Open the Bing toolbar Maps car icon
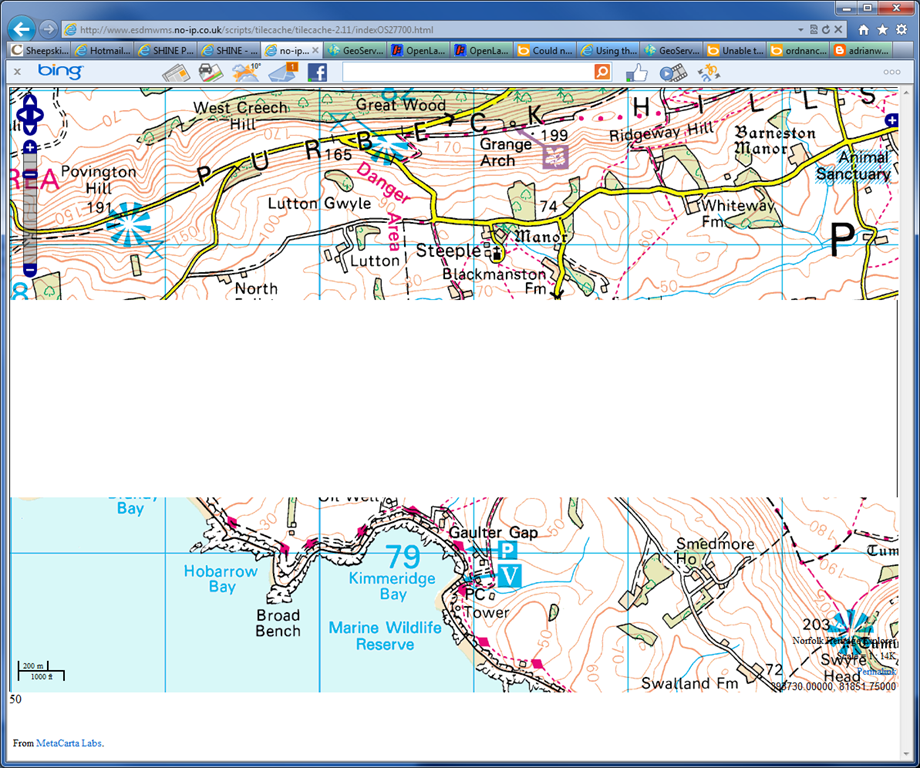Screen dimensions: 920x768 coord(211,73)
